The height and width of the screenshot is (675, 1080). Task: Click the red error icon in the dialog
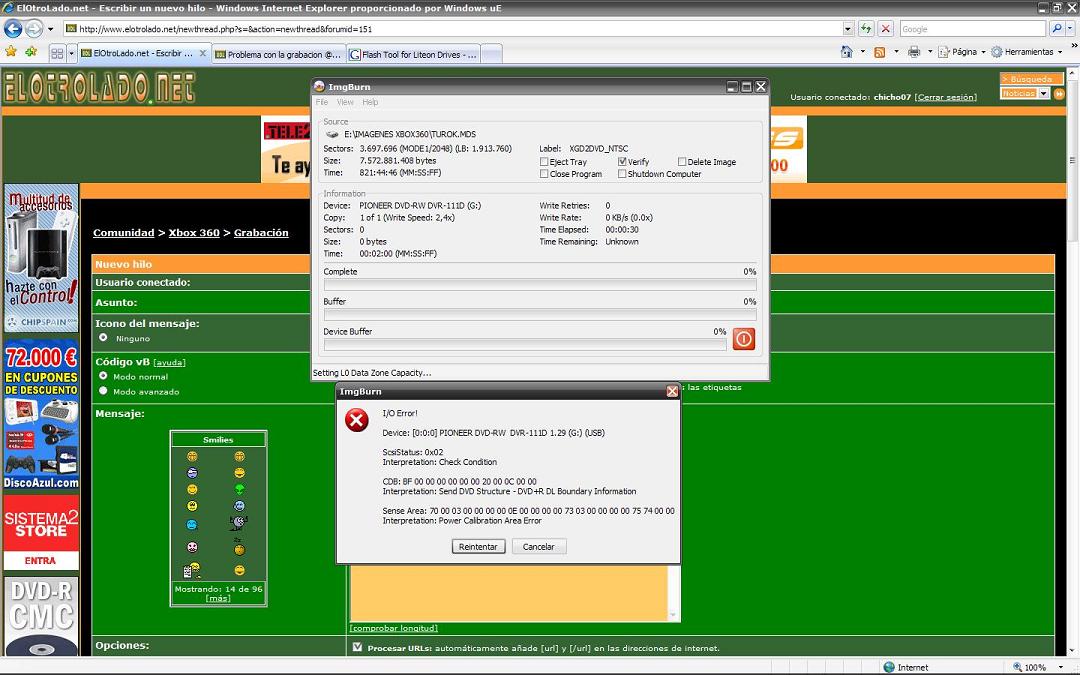coord(357,420)
